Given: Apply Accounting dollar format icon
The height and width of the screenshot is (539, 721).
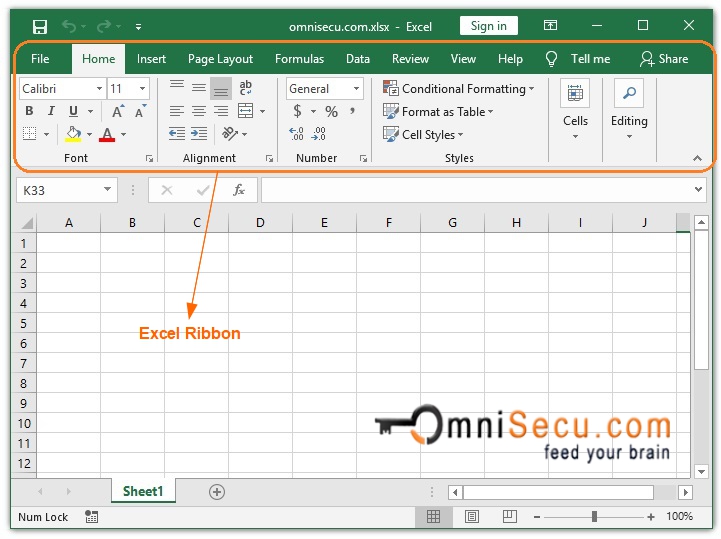Looking at the screenshot, I should pyautogui.click(x=298, y=111).
